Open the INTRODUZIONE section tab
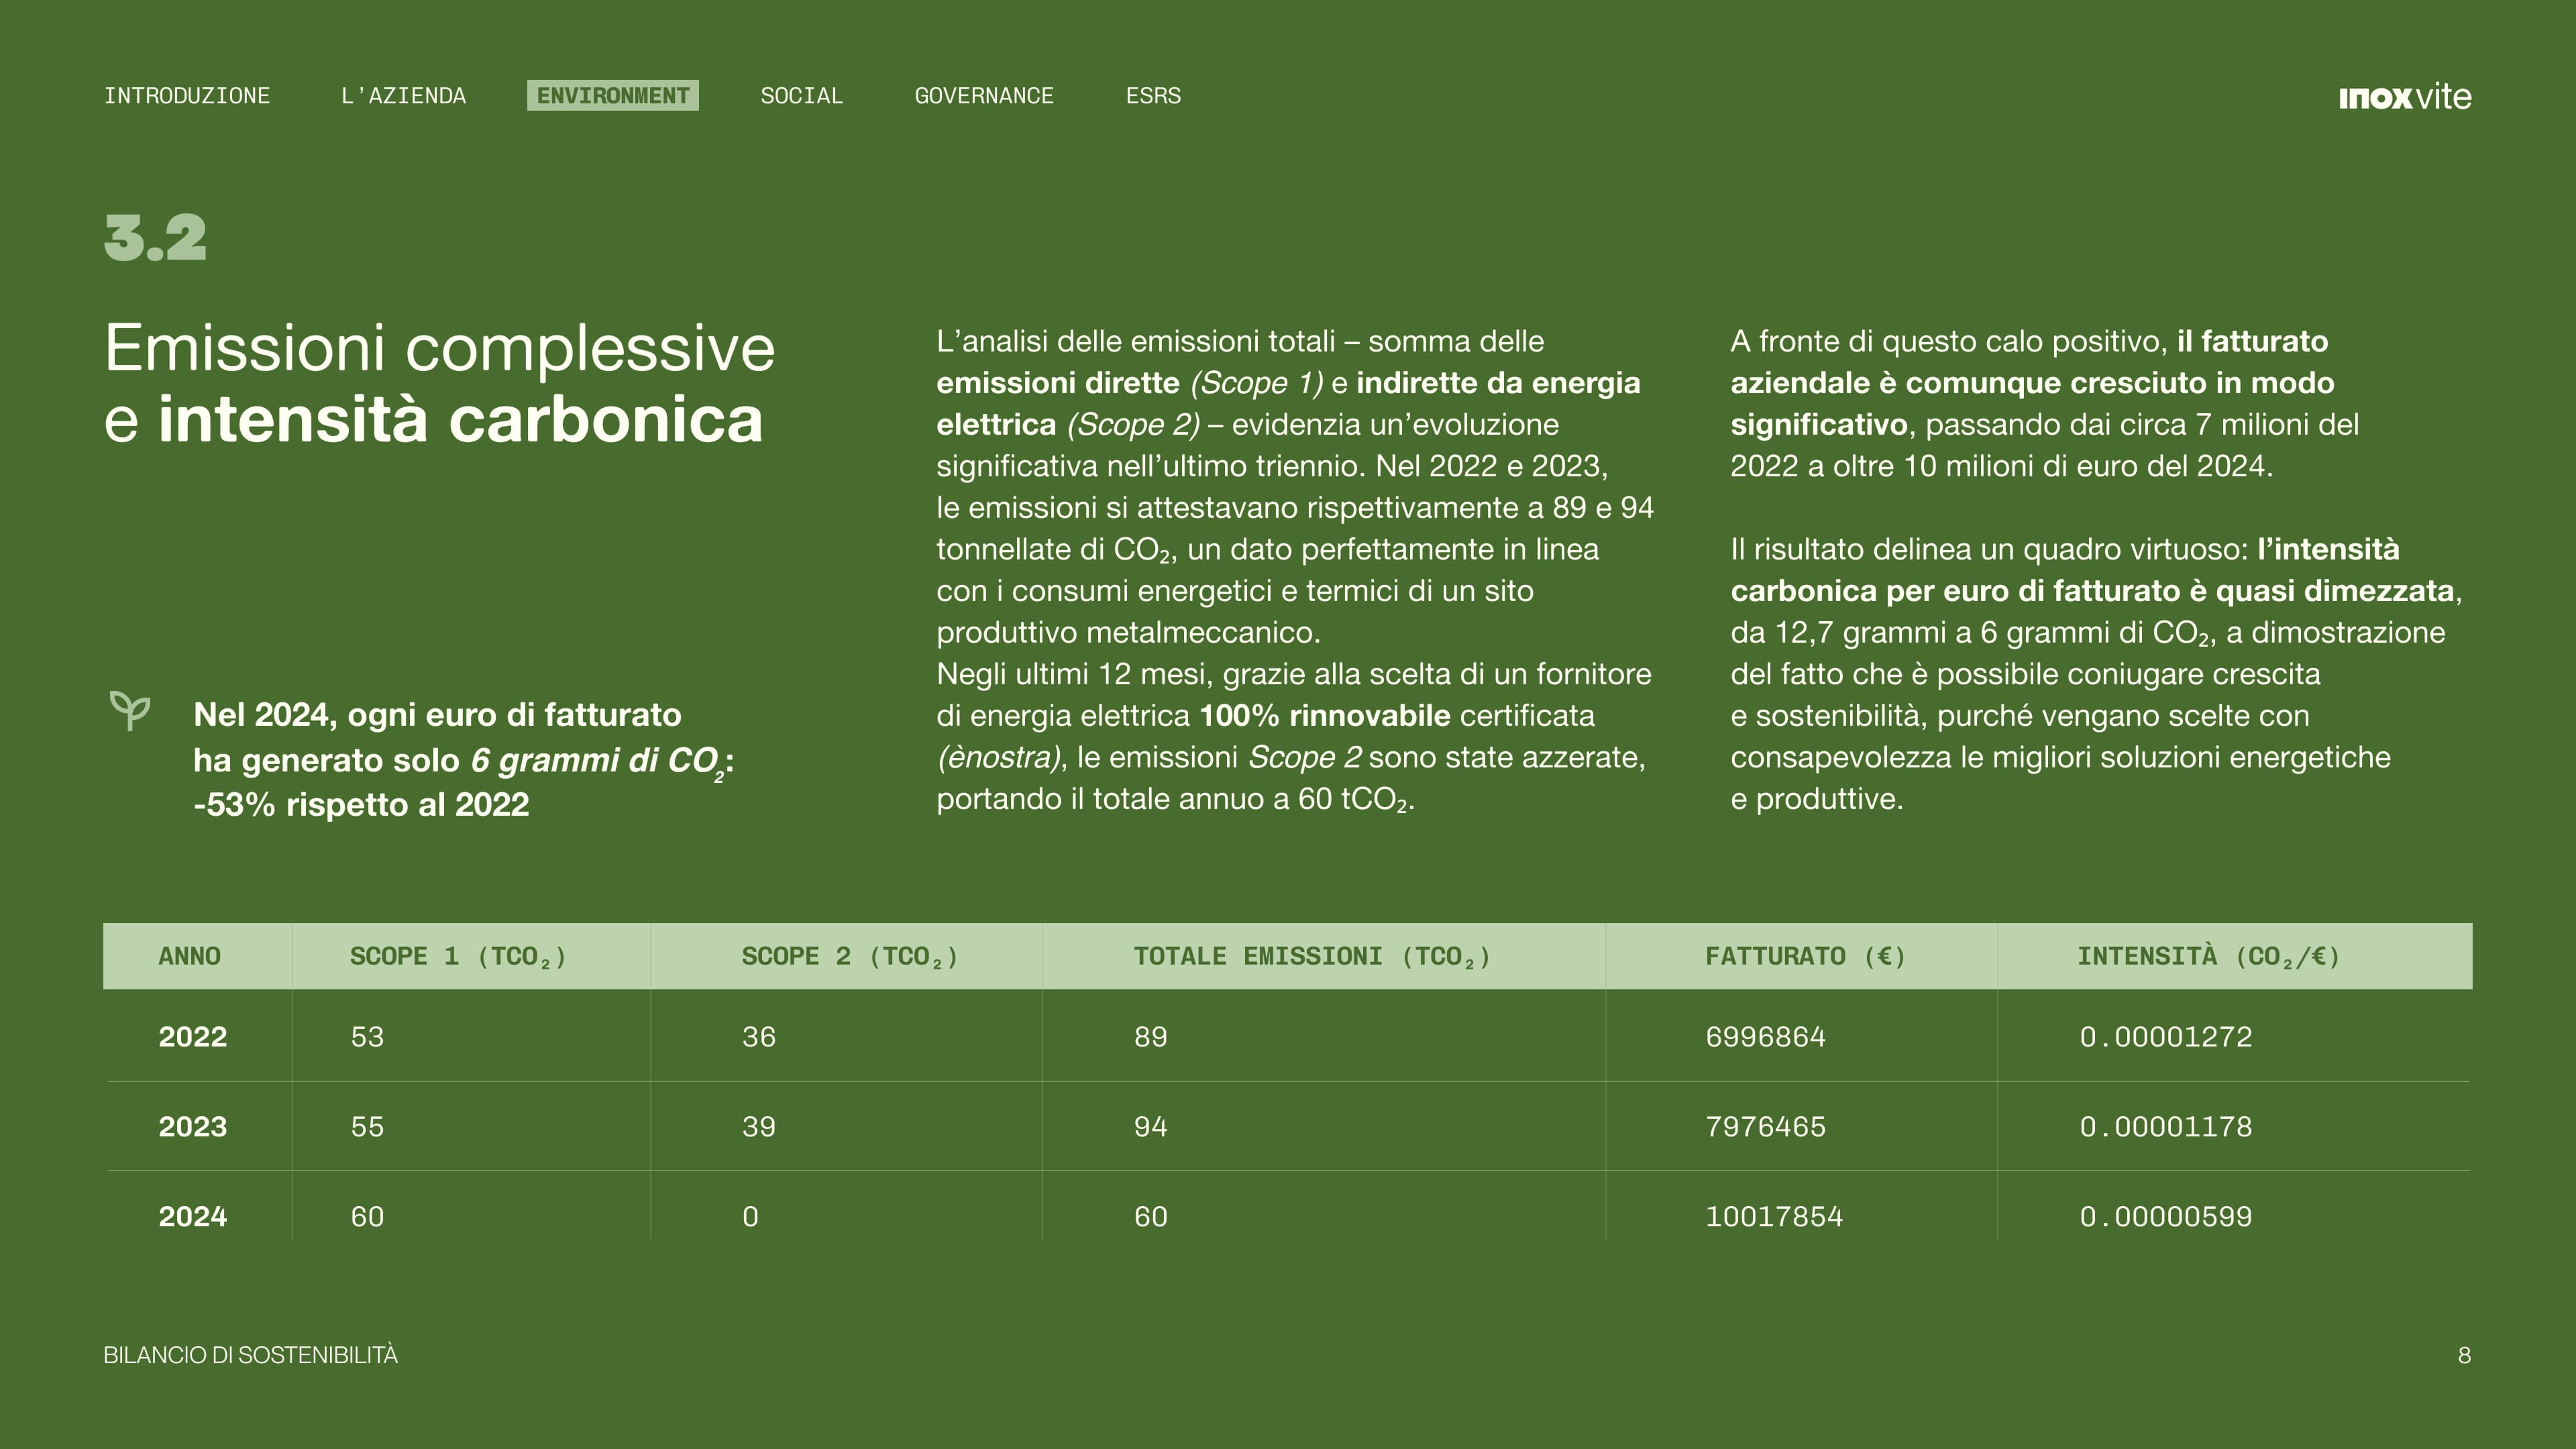The image size is (2576, 1449). [x=187, y=96]
